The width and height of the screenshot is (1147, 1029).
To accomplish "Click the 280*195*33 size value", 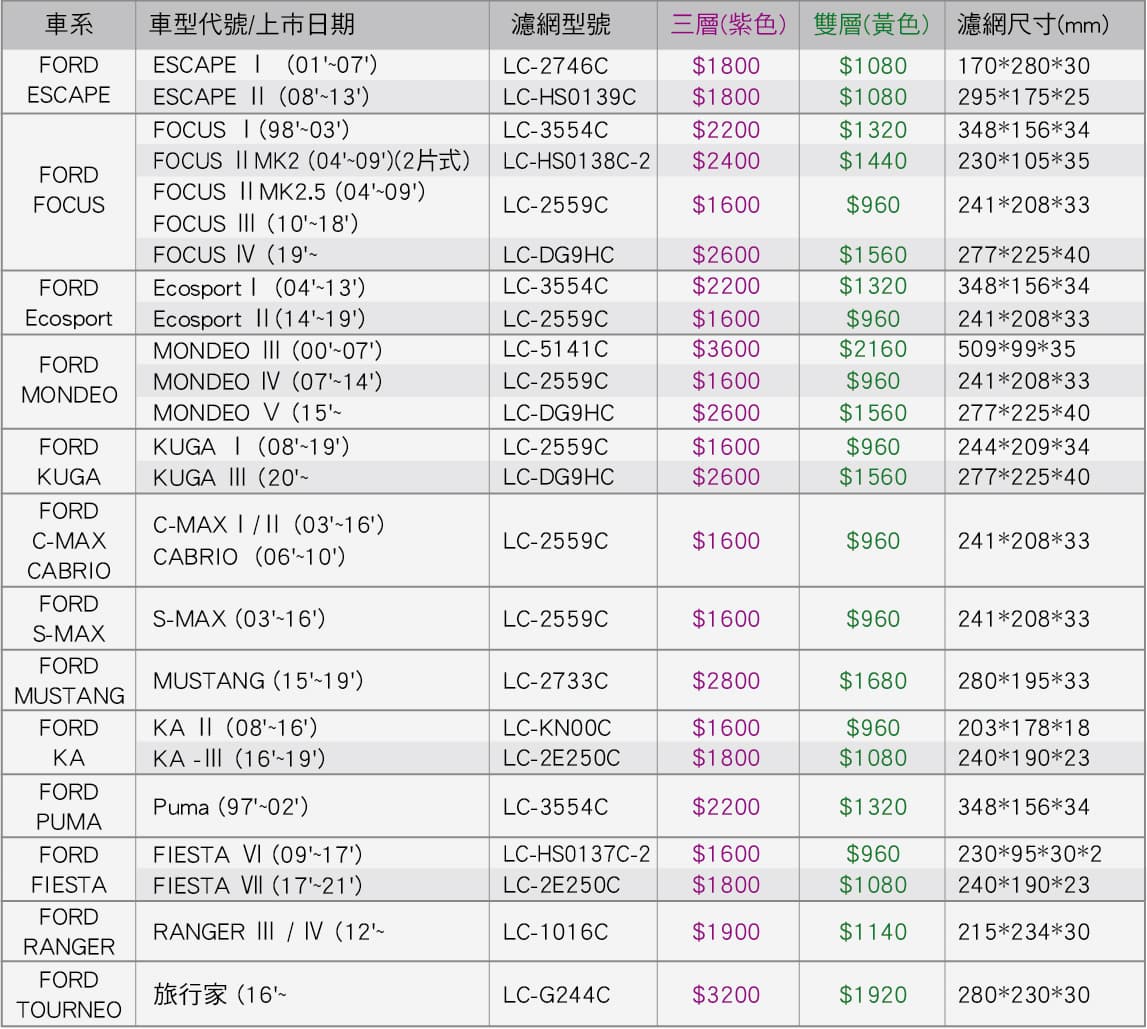I will 1023,681.
